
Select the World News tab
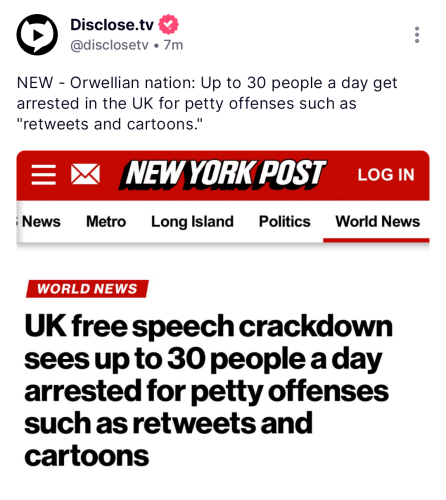click(x=377, y=222)
